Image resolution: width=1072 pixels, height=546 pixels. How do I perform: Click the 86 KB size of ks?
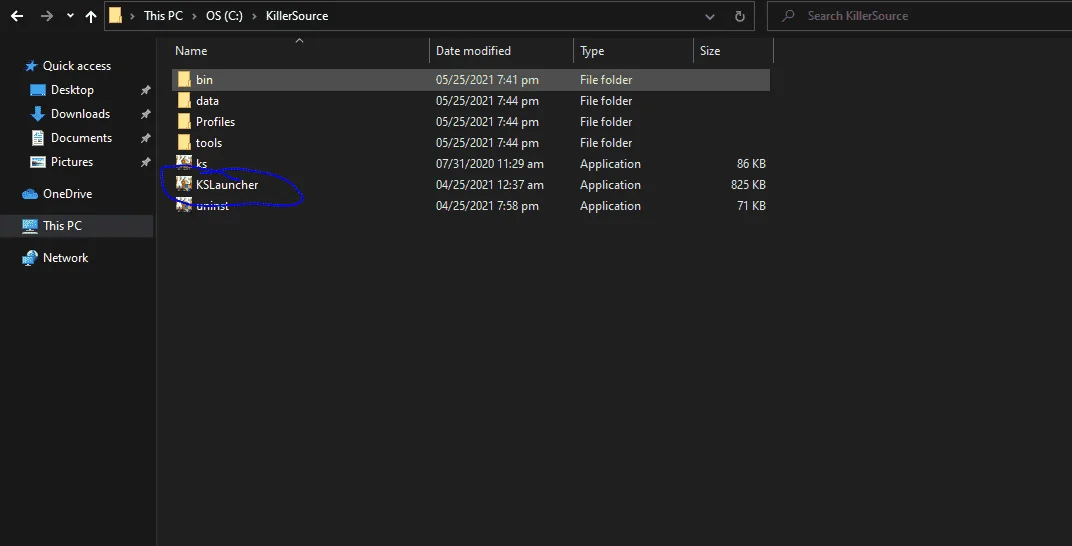pyautogui.click(x=751, y=164)
